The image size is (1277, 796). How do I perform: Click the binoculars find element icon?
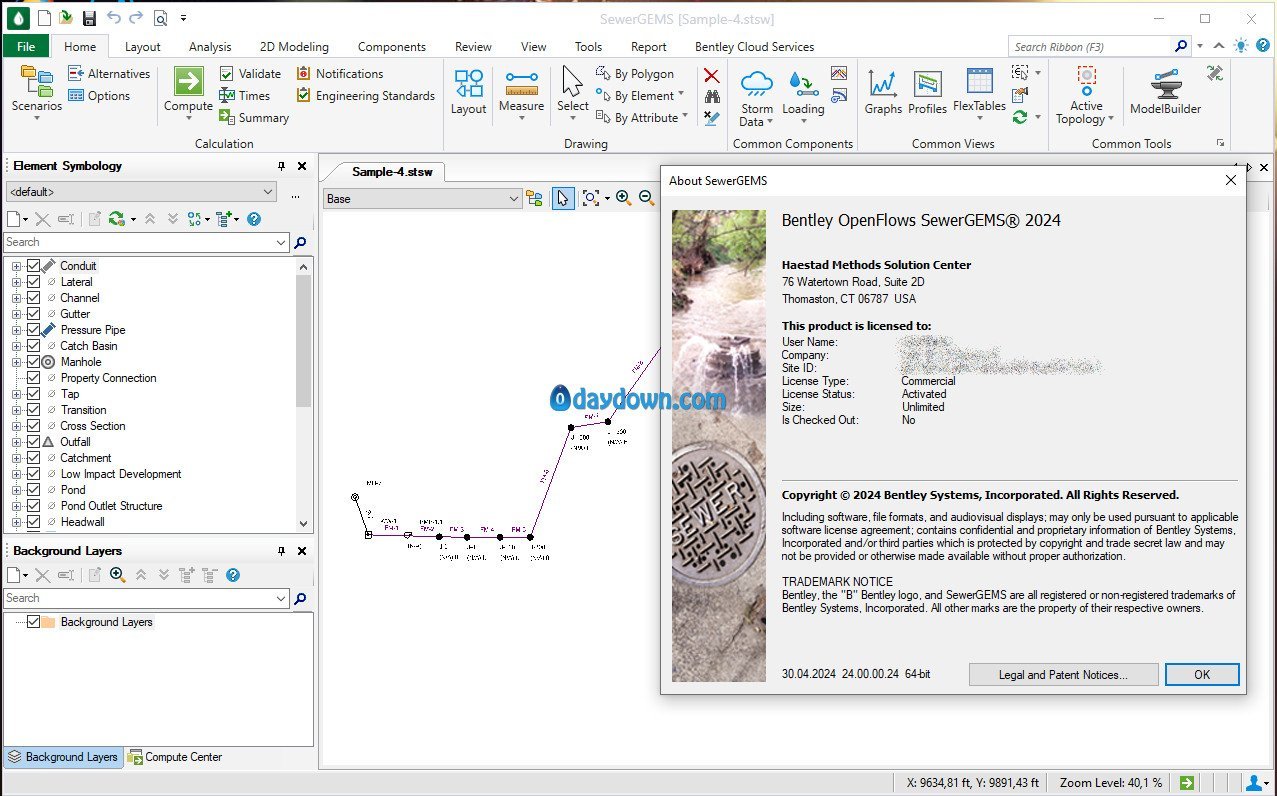pos(711,96)
